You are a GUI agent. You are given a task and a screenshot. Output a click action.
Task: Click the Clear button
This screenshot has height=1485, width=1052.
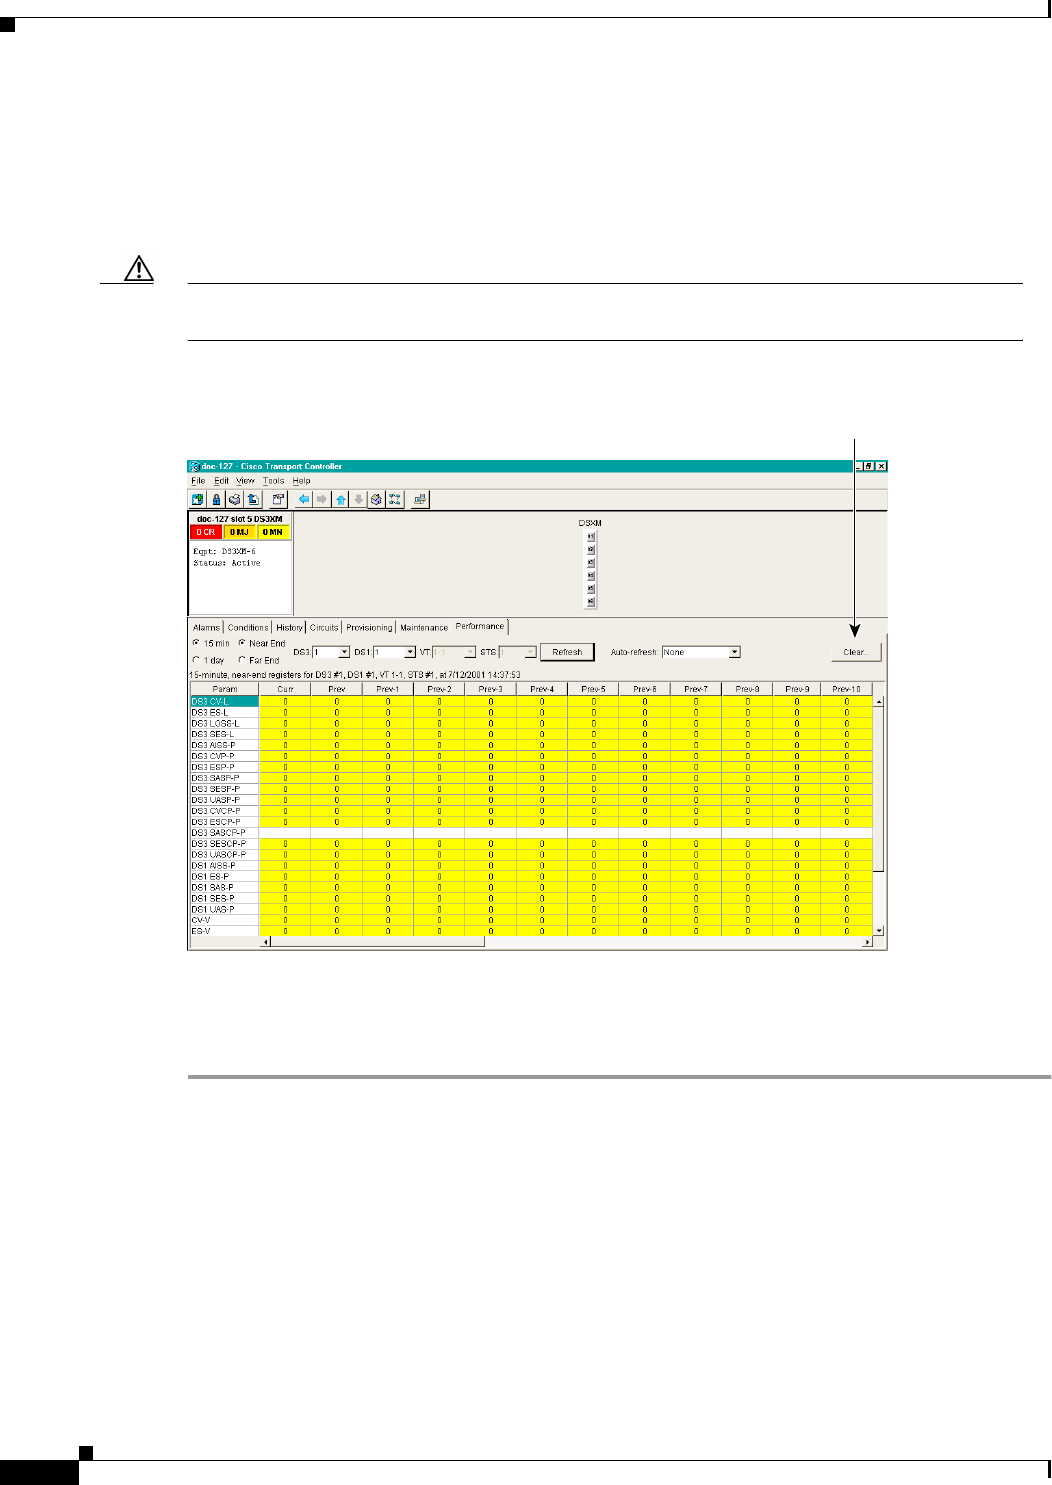(x=856, y=652)
